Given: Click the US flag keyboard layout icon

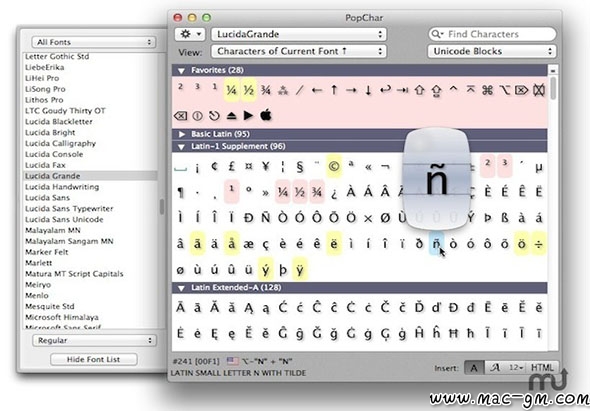Looking at the screenshot, I should pyautogui.click(x=233, y=361).
